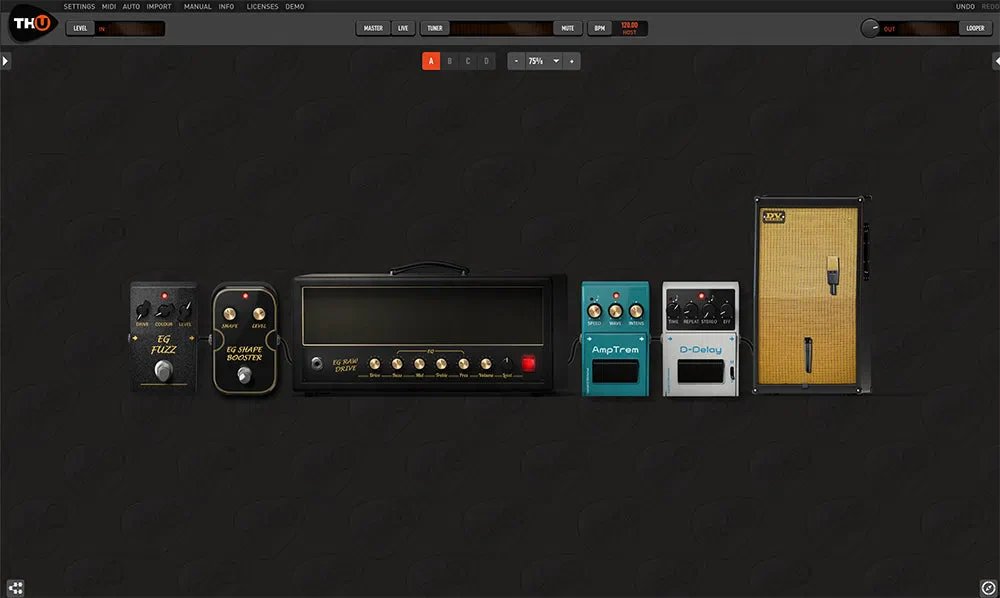Adjust the output level knob
1000x598 pixels.
pyautogui.click(x=870, y=28)
